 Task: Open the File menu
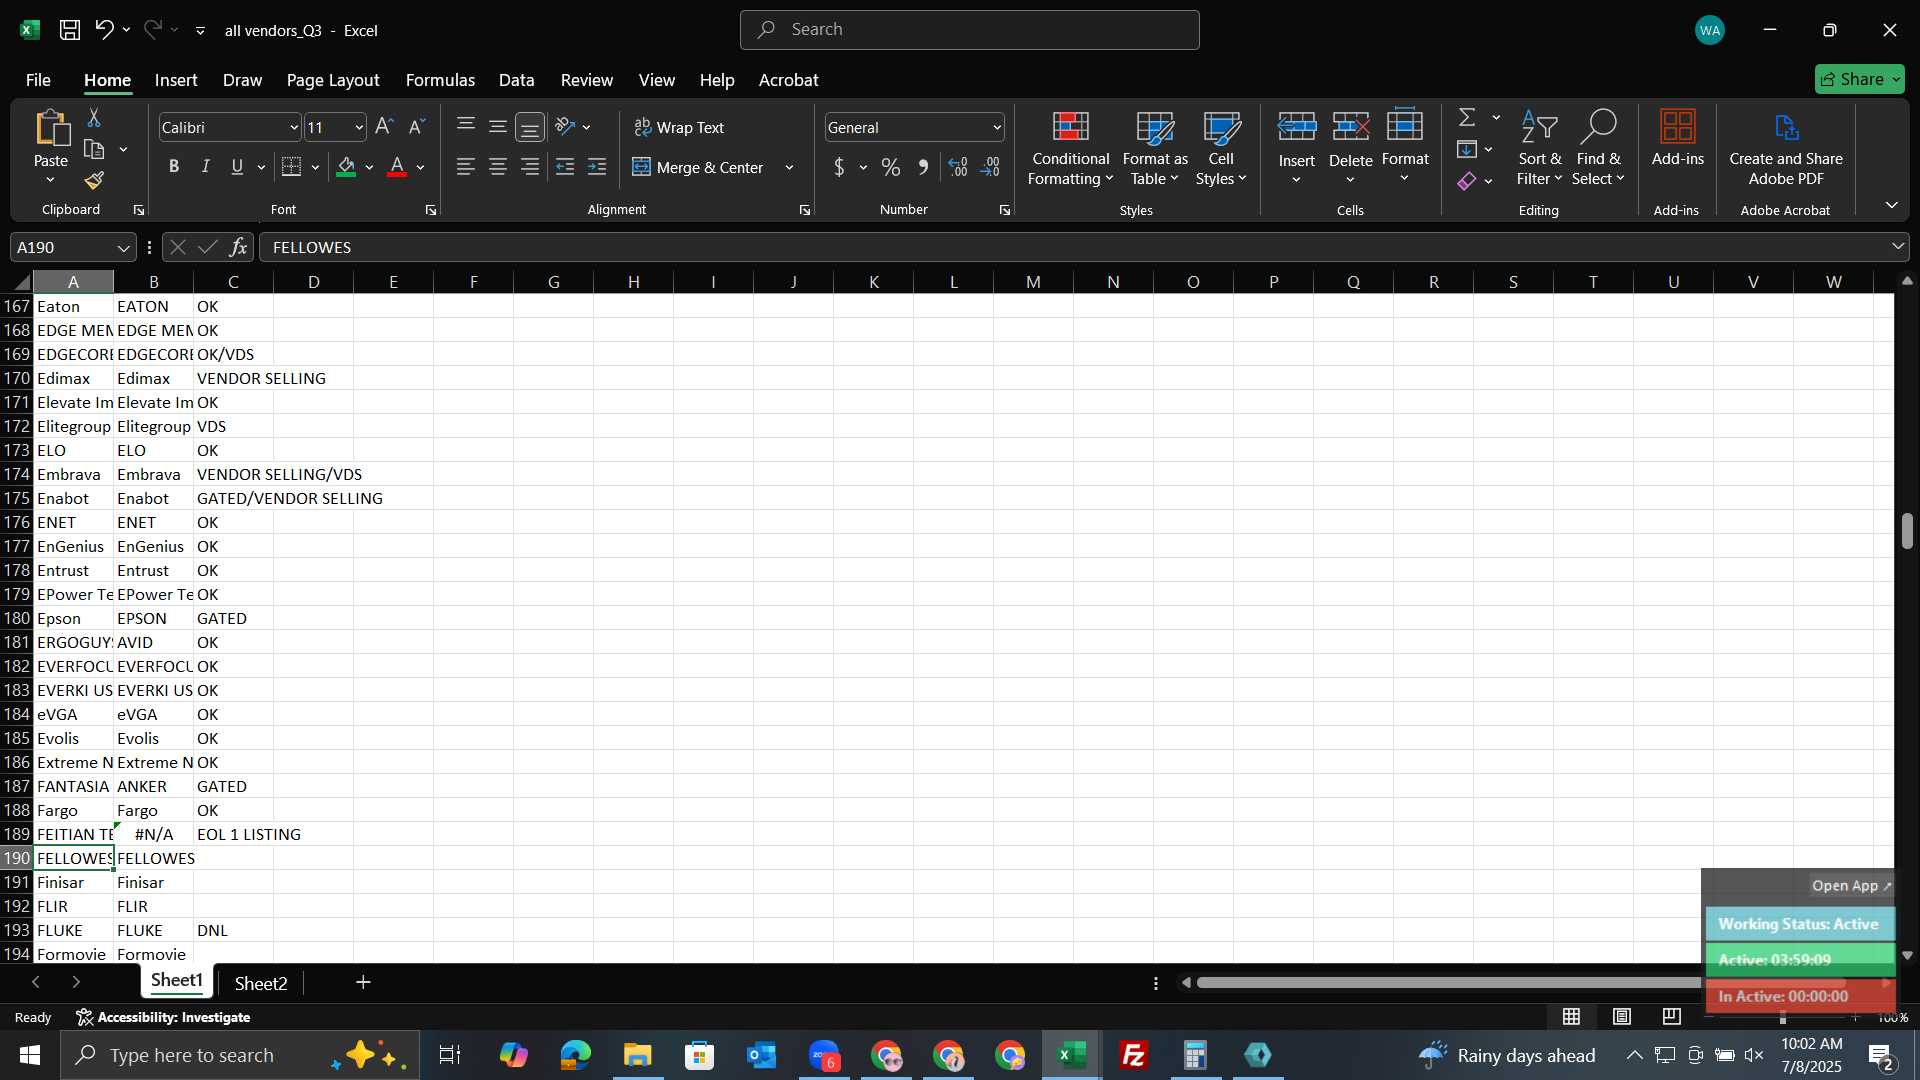point(38,80)
